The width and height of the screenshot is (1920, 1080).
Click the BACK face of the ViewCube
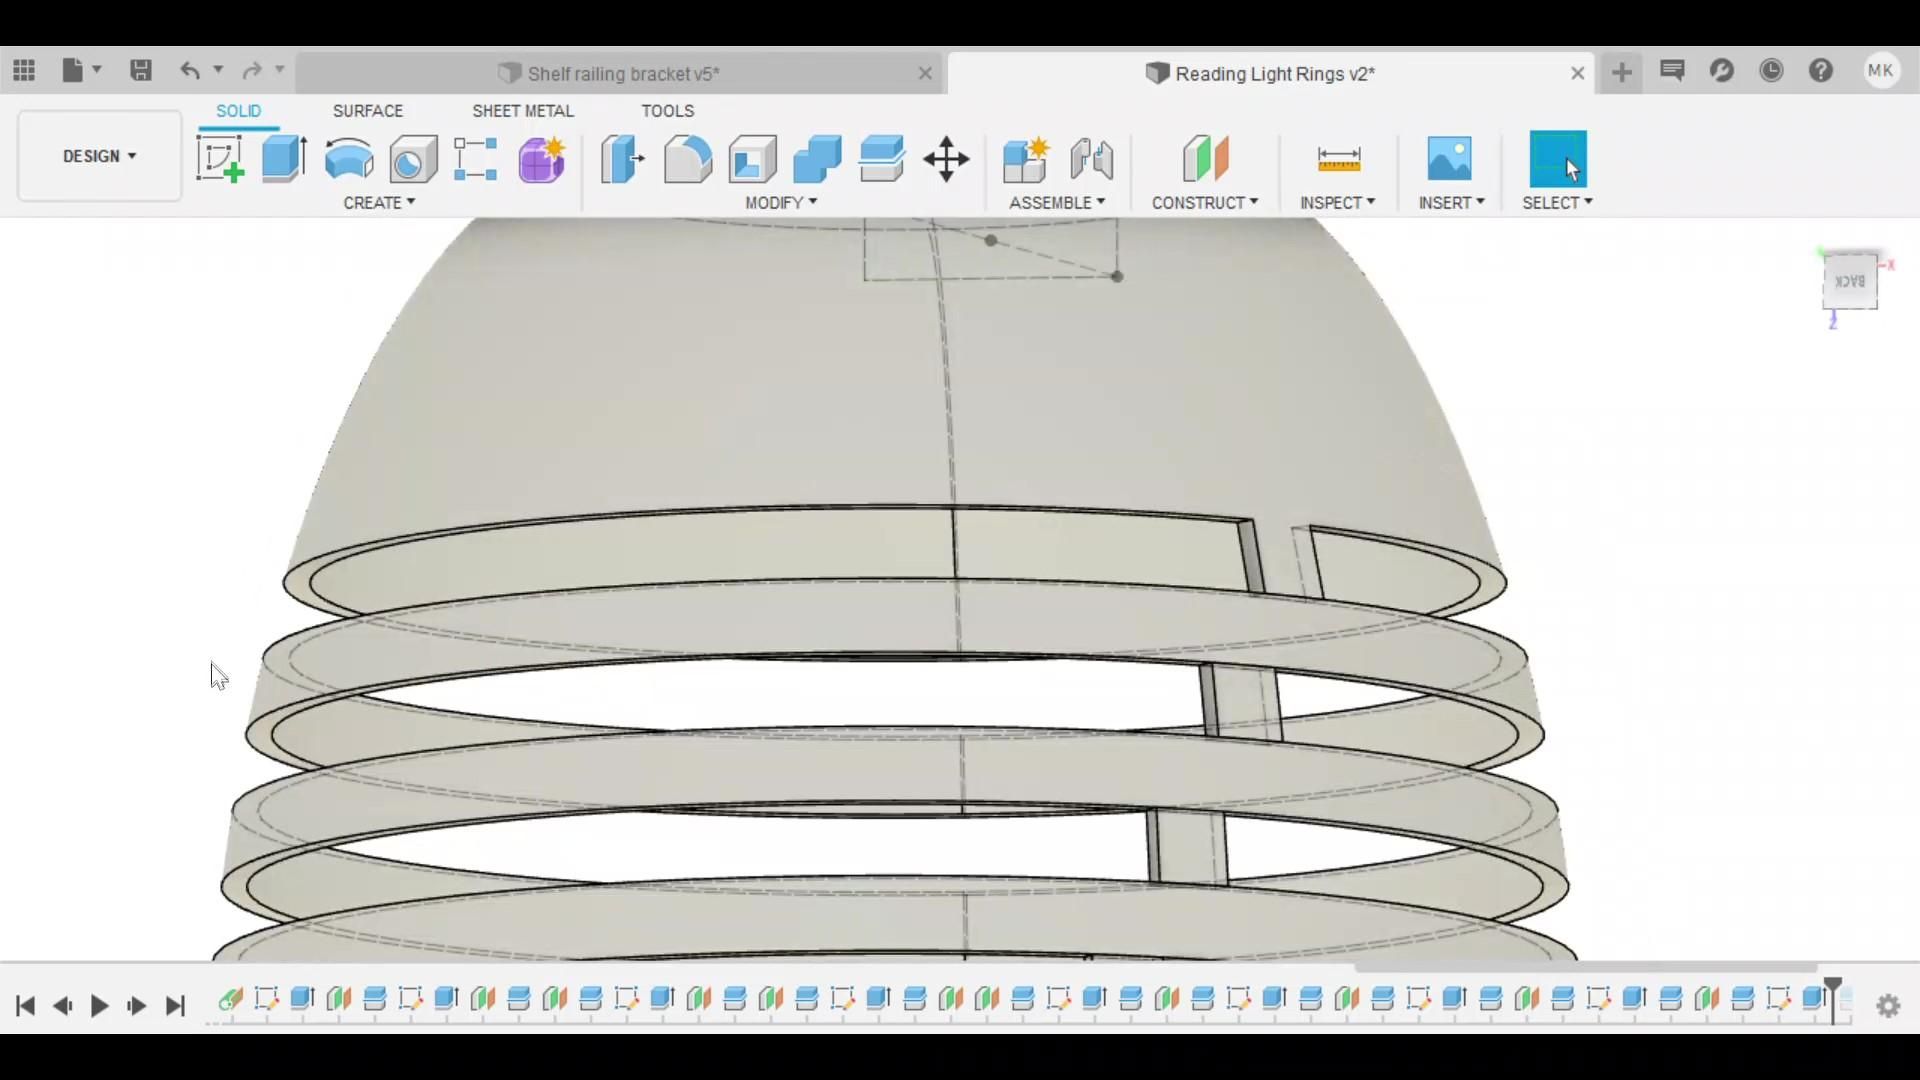point(1849,281)
